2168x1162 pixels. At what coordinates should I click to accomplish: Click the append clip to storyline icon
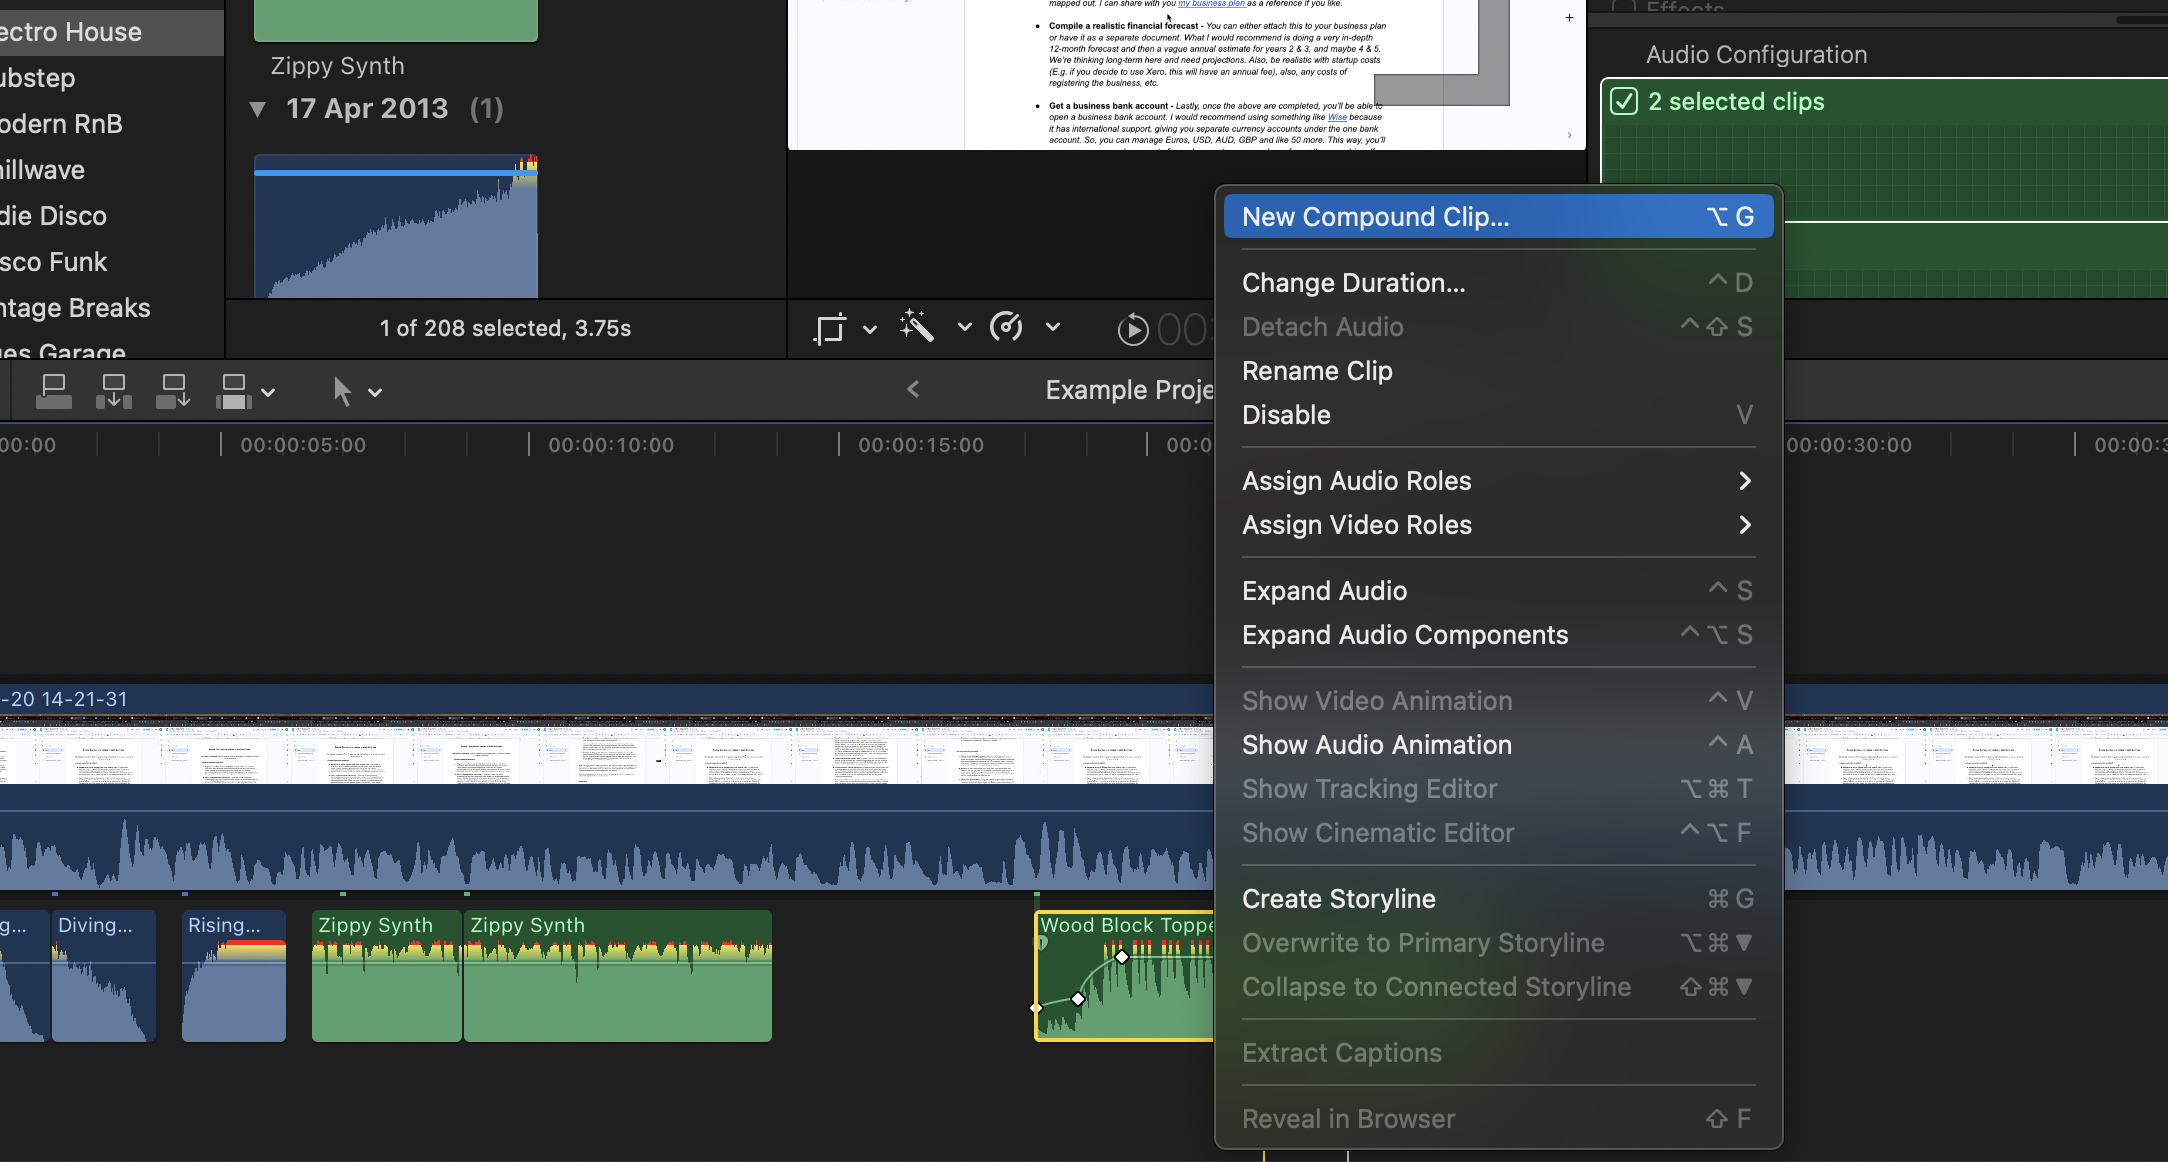coord(173,391)
